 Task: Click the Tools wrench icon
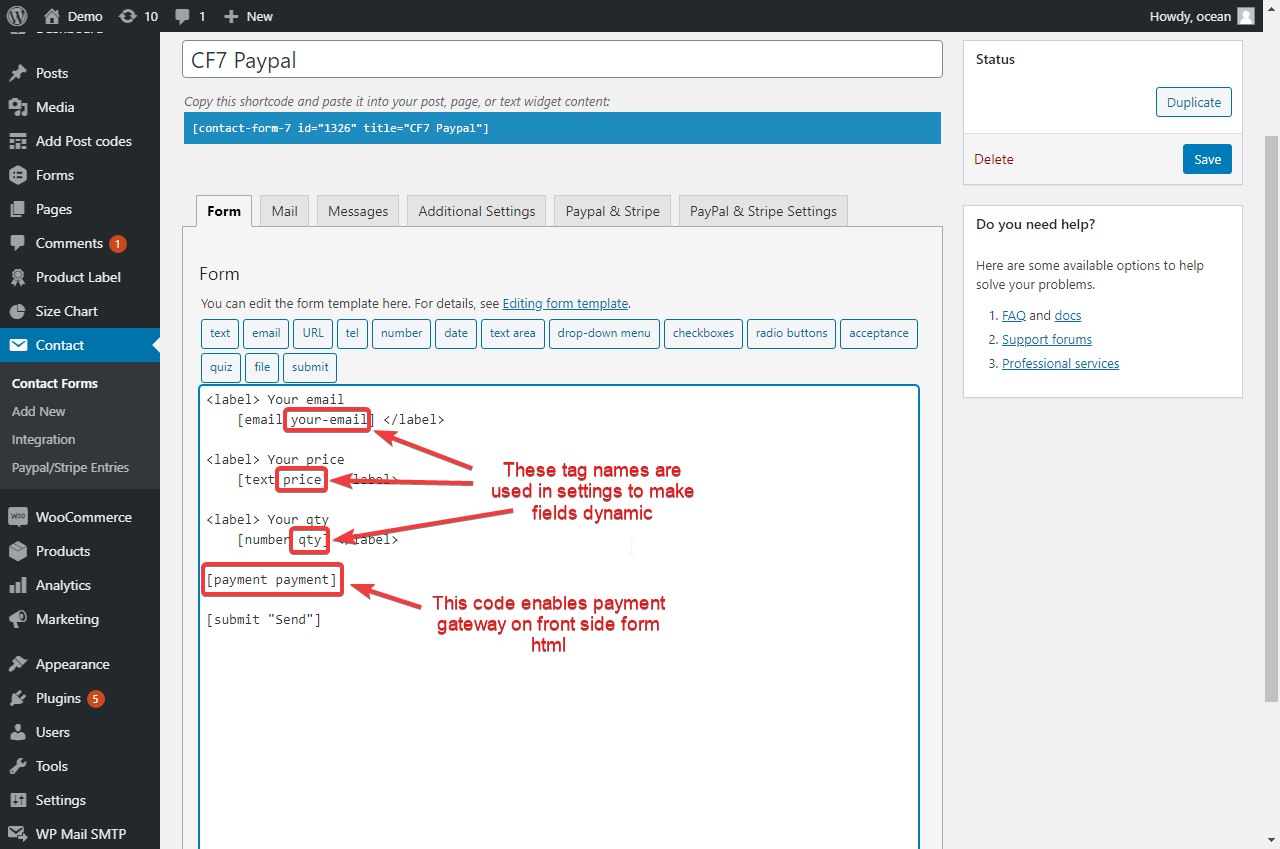point(17,766)
